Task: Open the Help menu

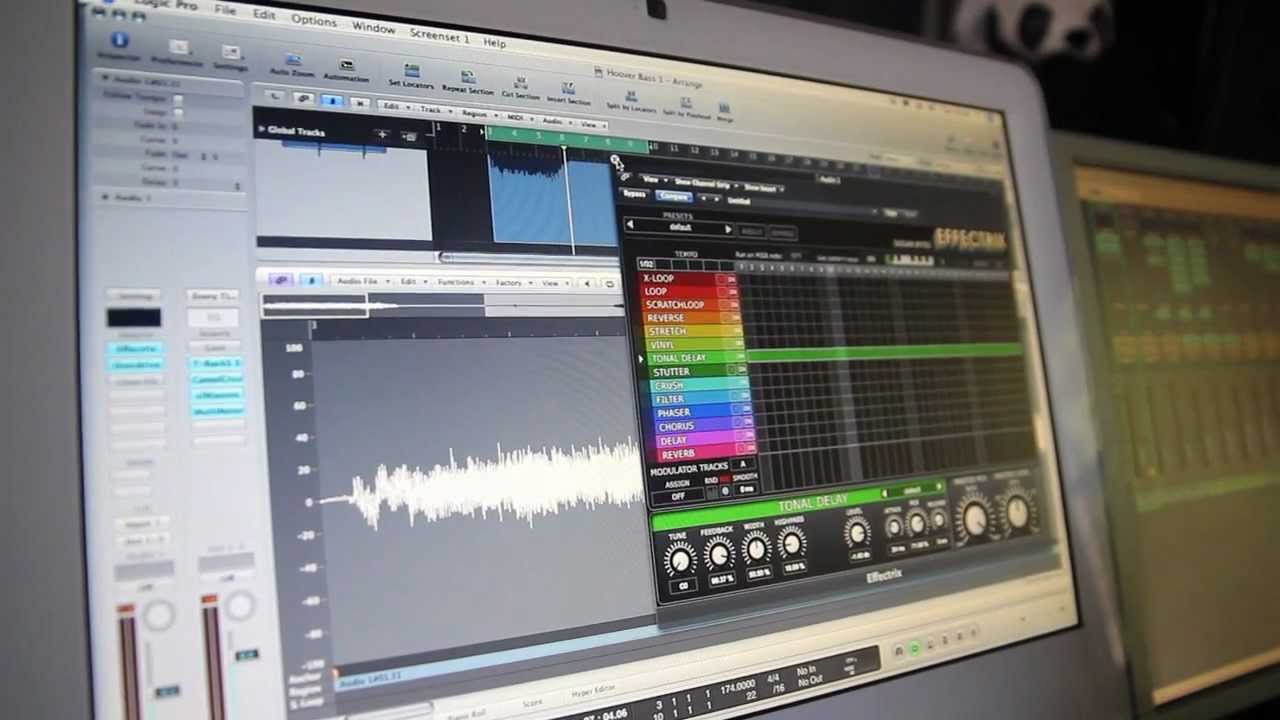Action: point(494,42)
